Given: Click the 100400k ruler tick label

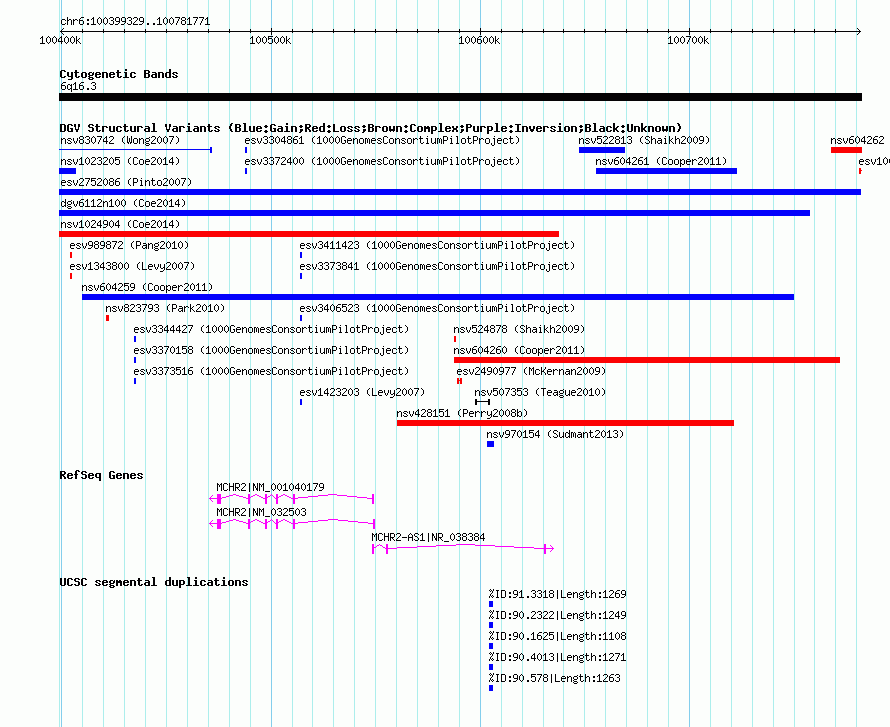Looking at the screenshot, I should click(x=60, y=40).
